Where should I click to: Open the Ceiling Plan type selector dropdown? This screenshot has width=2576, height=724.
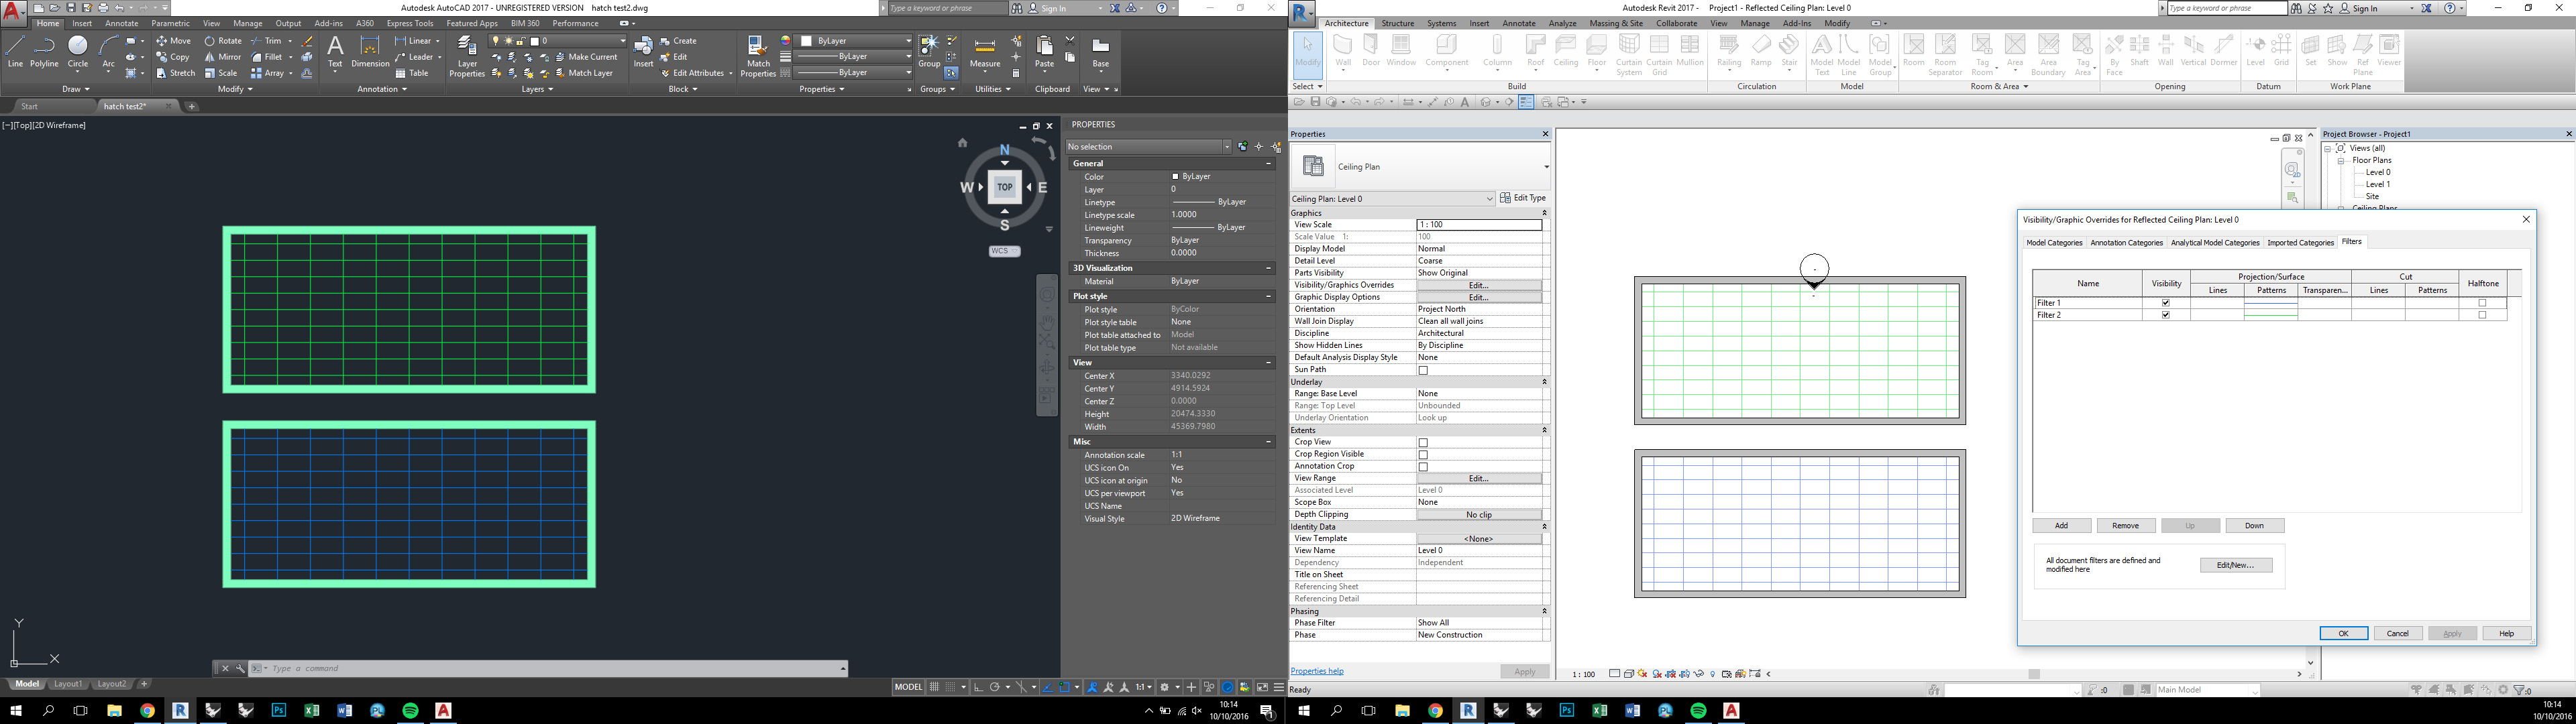click(1546, 167)
